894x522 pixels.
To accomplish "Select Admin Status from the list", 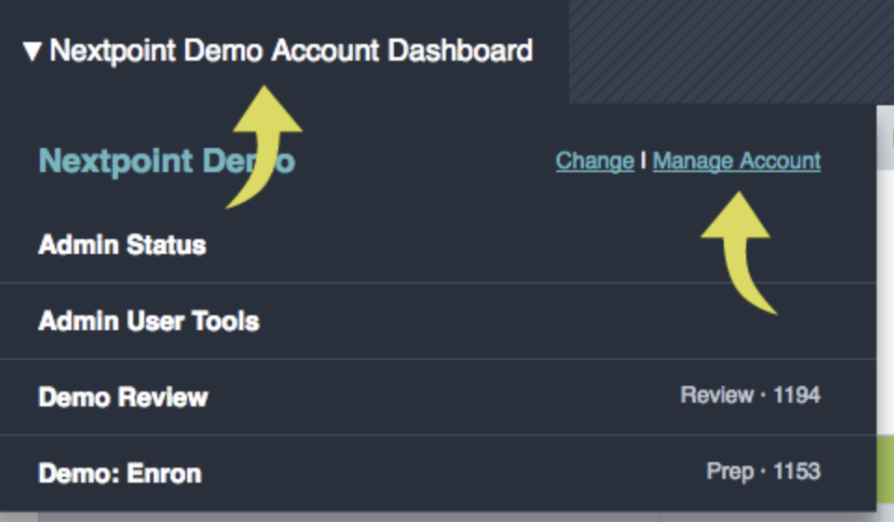I will [x=438, y=245].
